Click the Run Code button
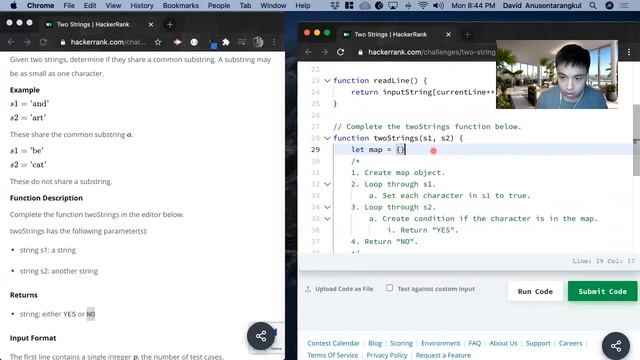 pyautogui.click(x=535, y=291)
